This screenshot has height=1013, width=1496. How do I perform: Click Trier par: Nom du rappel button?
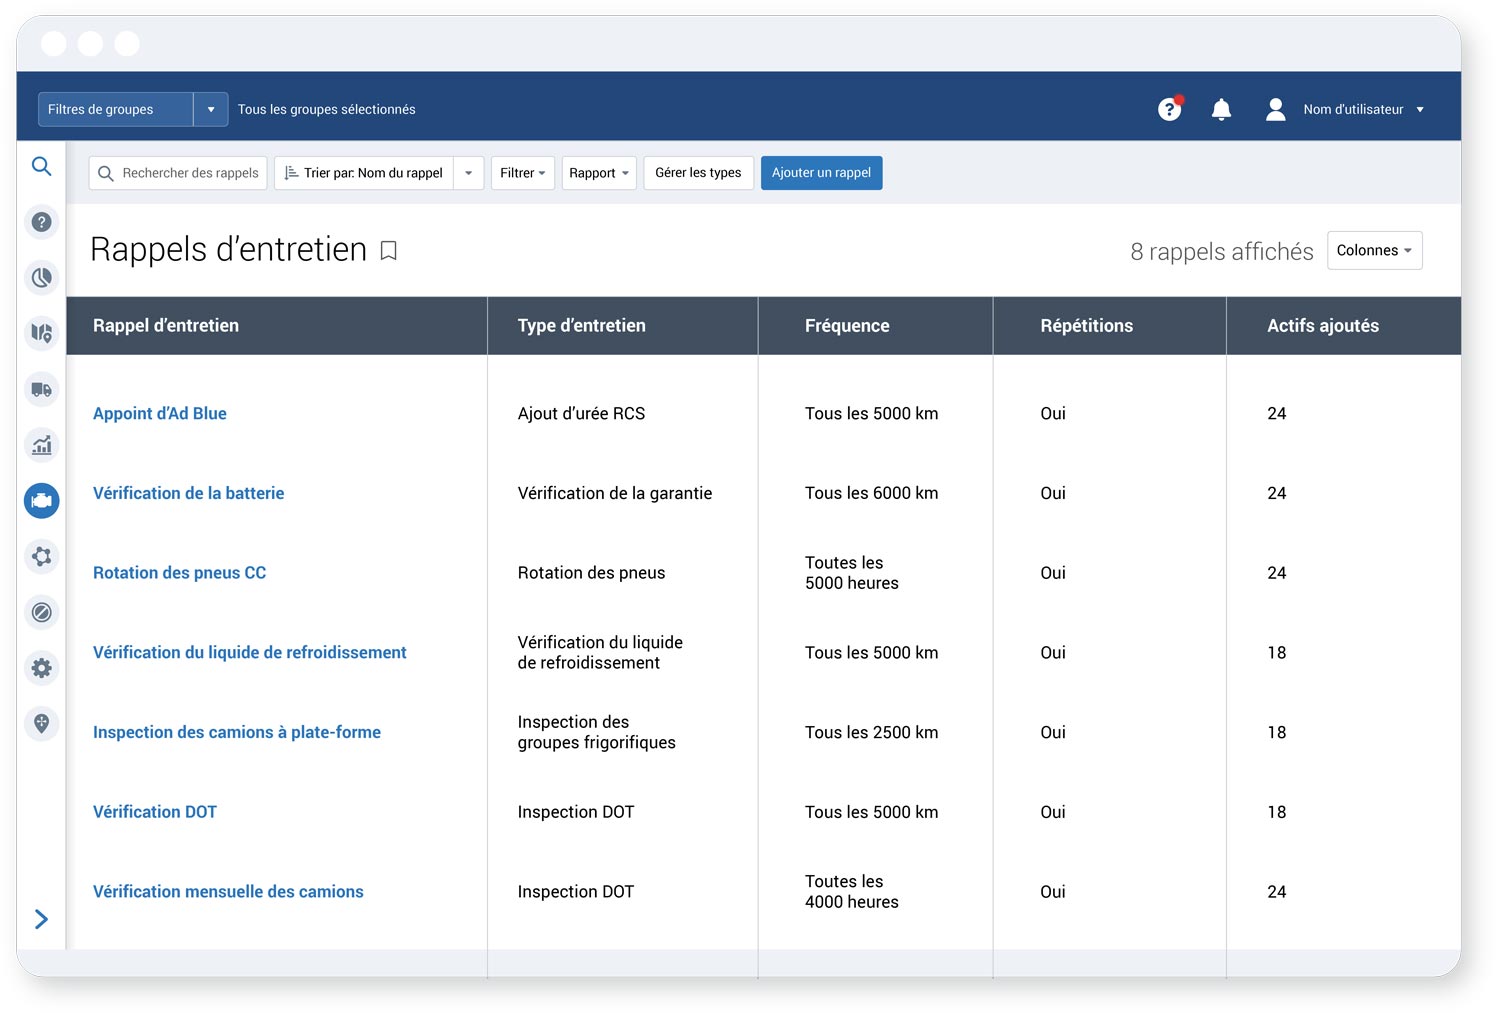pyautogui.click(x=364, y=173)
